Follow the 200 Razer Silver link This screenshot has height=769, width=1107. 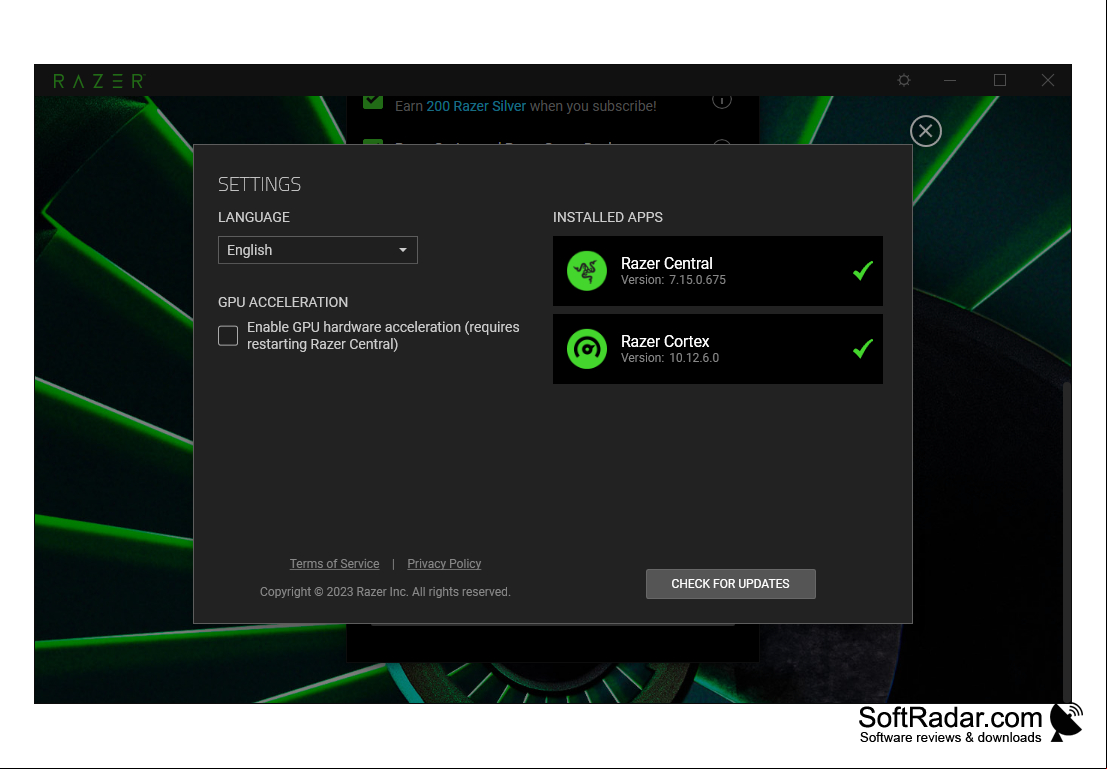(476, 106)
